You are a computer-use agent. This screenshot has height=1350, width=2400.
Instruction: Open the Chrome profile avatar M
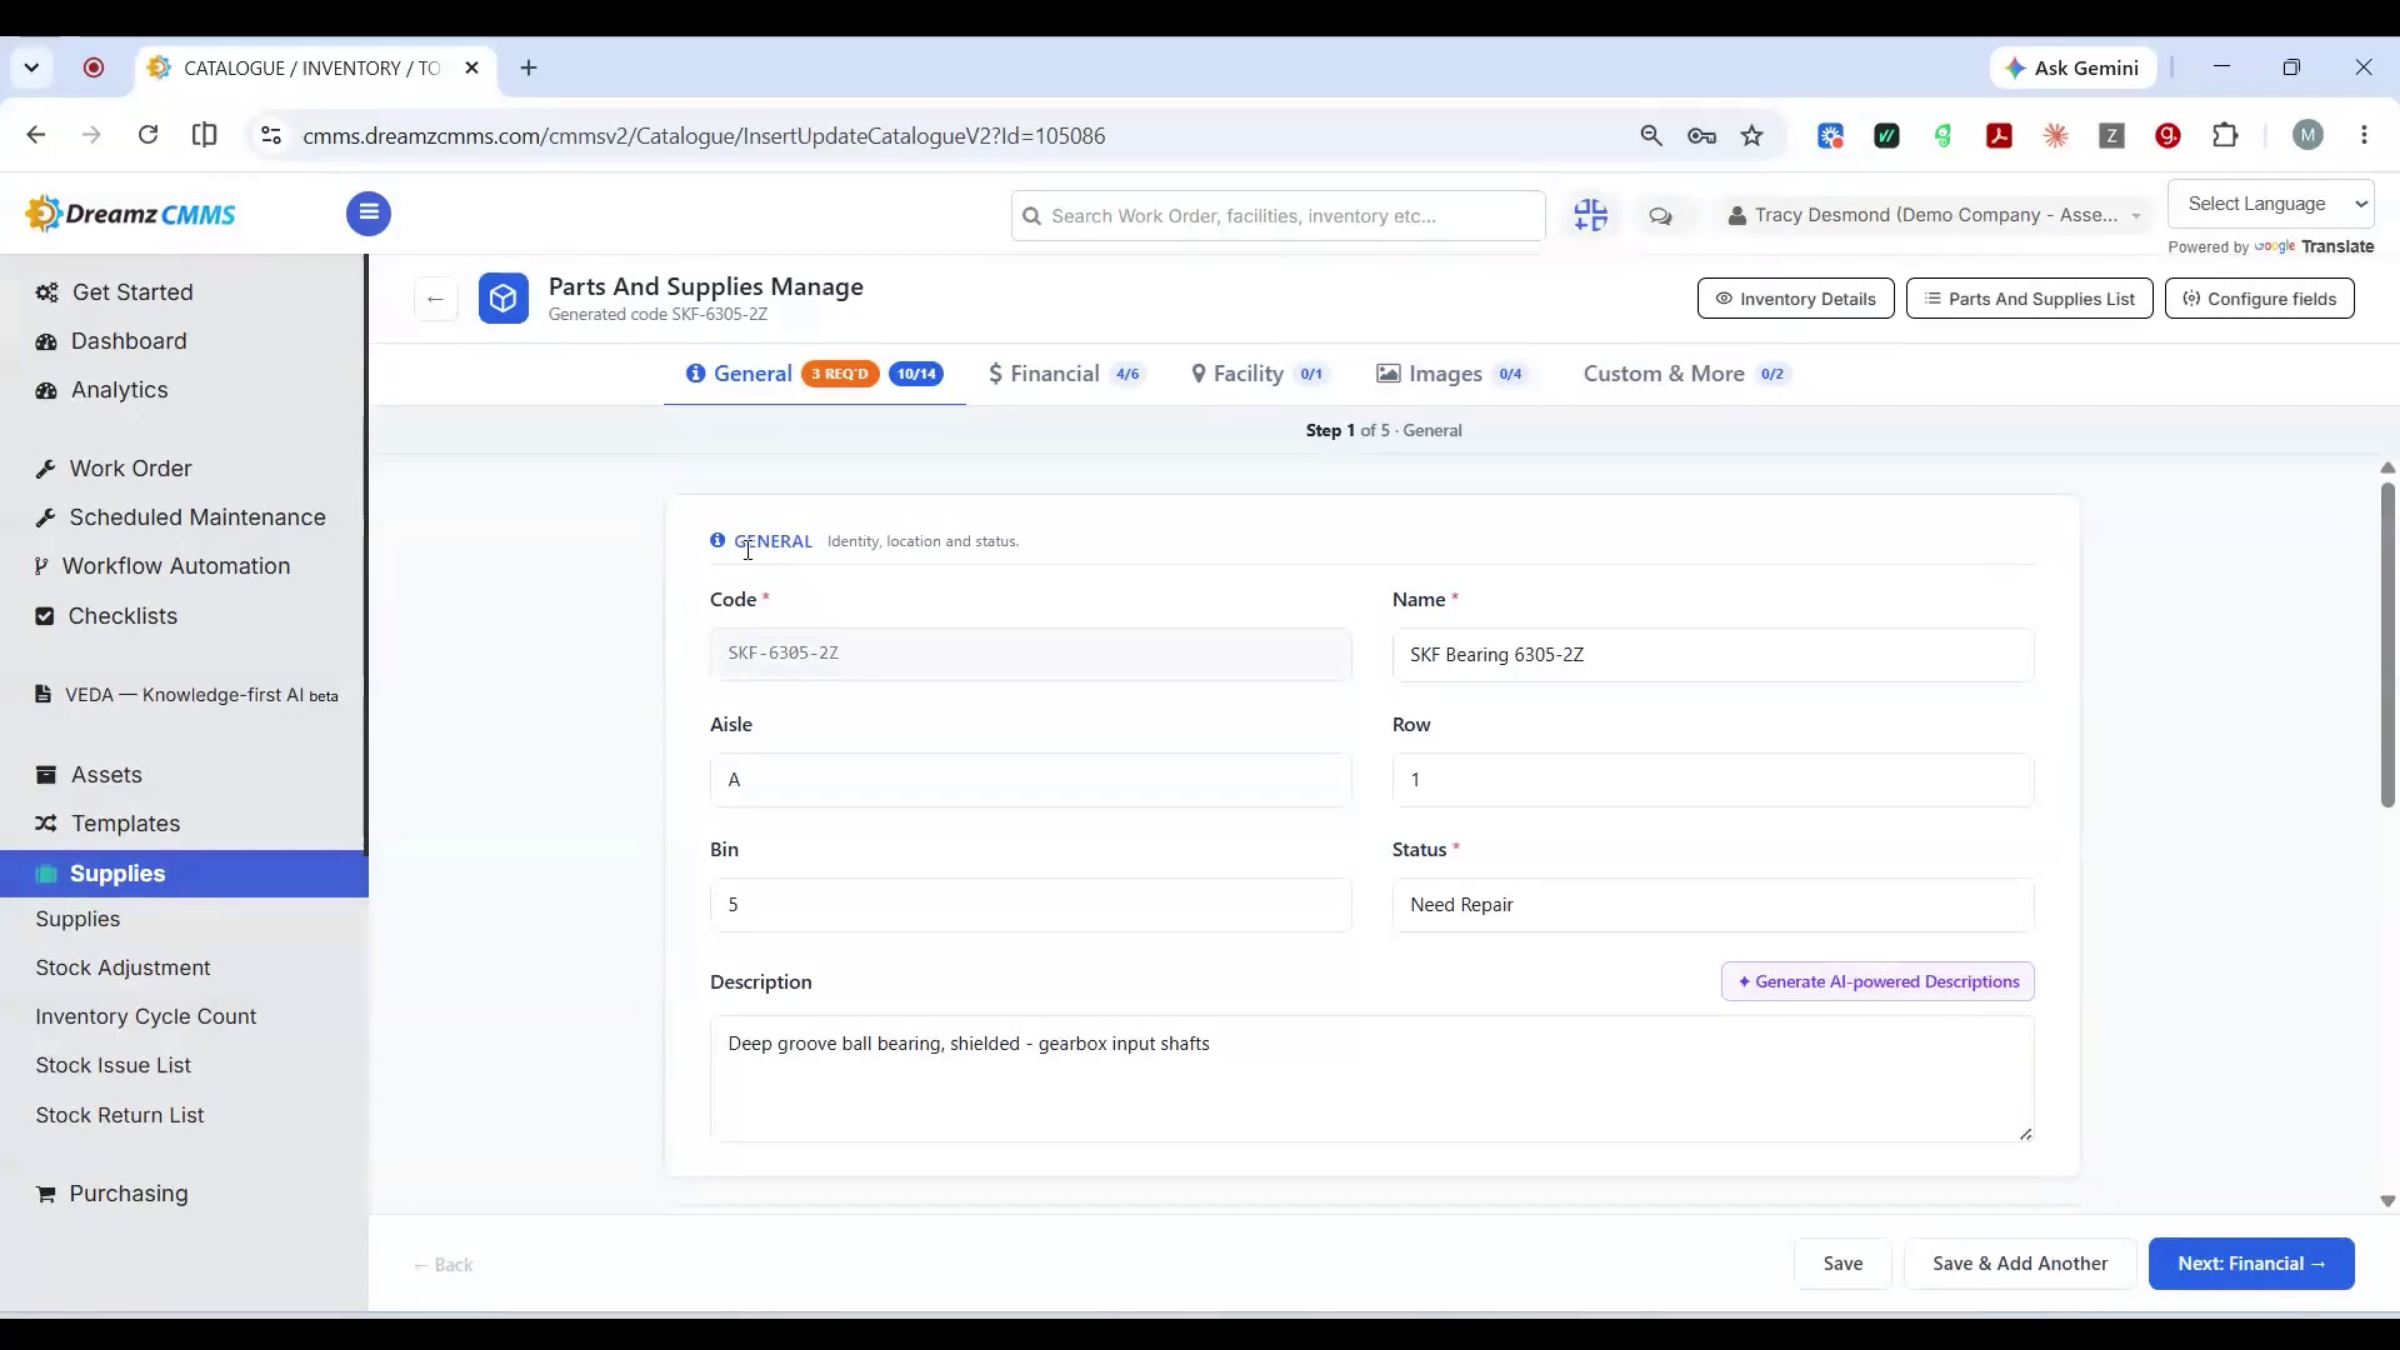(x=2308, y=135)
